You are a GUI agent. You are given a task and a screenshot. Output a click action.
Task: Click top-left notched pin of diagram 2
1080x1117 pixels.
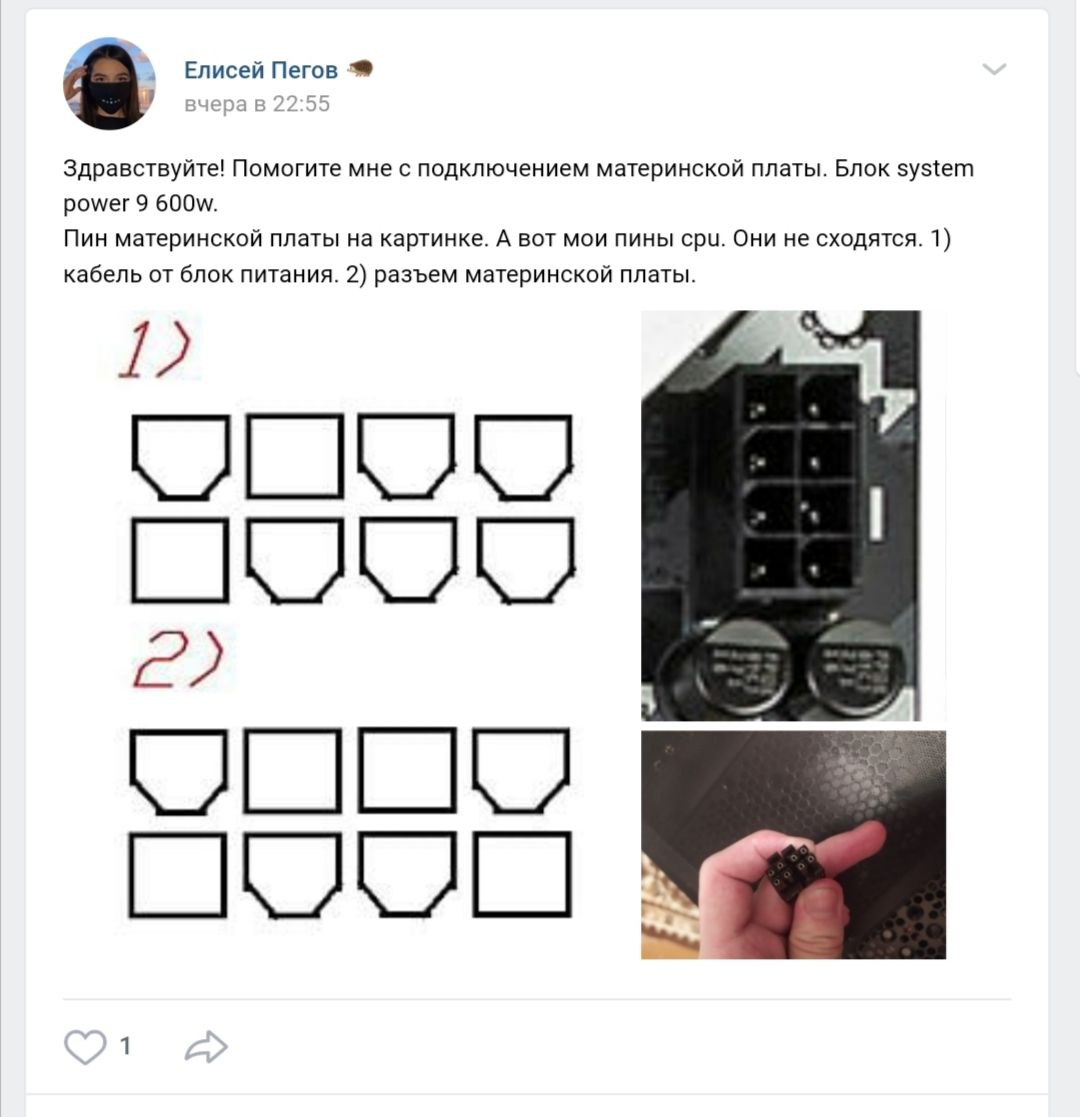[179, 771]
